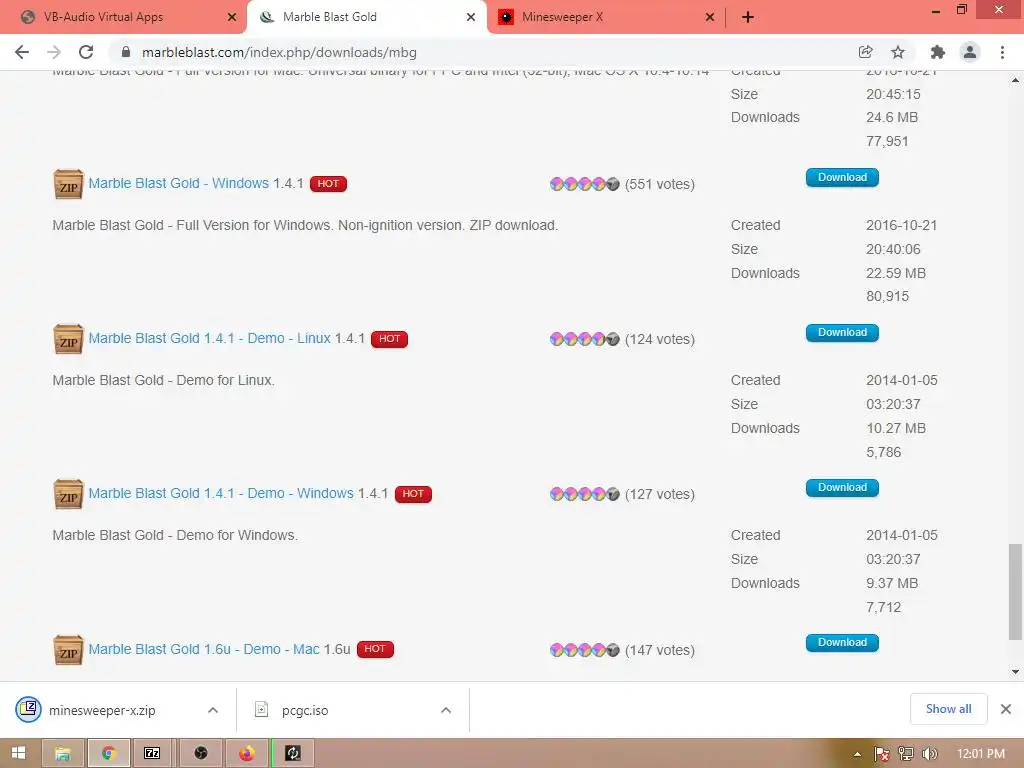Close the downloads bar
Viewport: 1024px width, 768px height.
point(1006,709)
